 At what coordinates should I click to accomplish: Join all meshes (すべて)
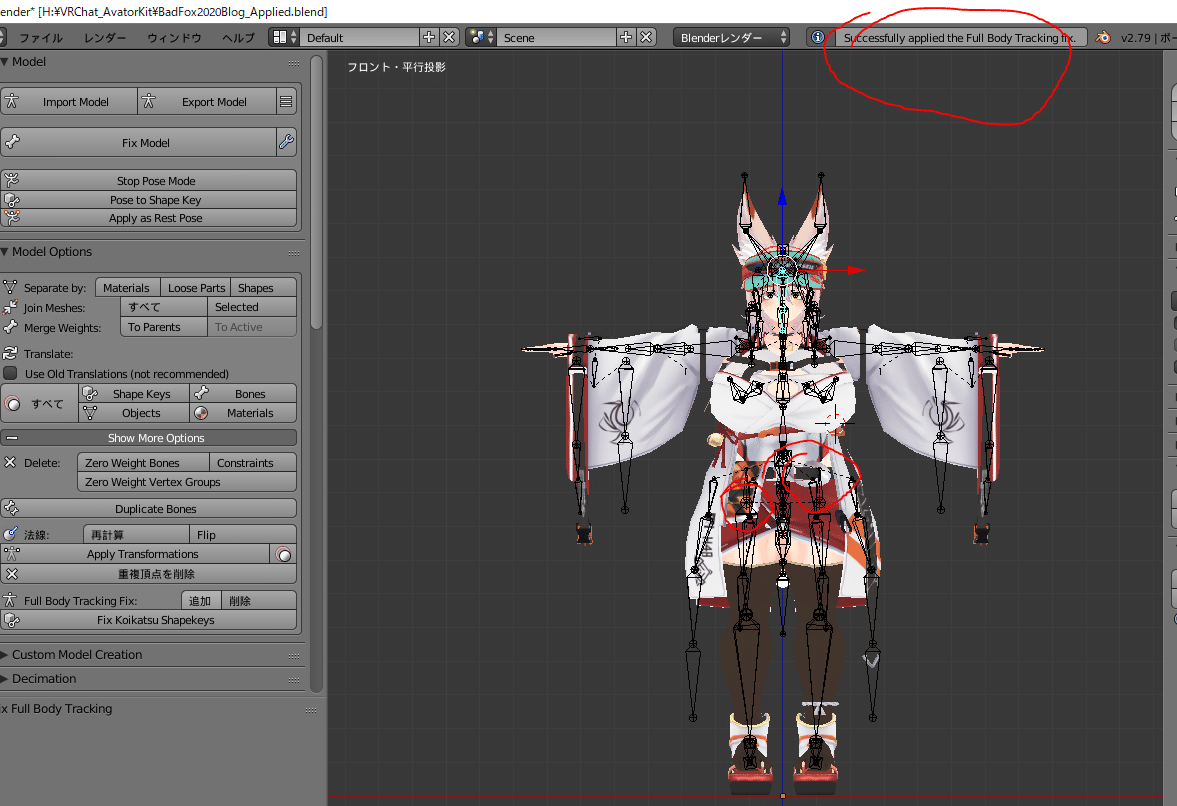pyautogui.click(x=164, y=307)
